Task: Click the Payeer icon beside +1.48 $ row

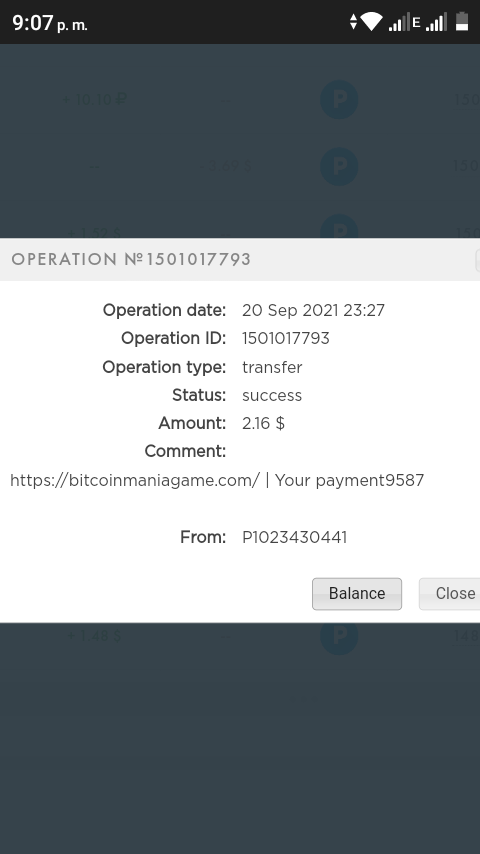Action: 339,636
